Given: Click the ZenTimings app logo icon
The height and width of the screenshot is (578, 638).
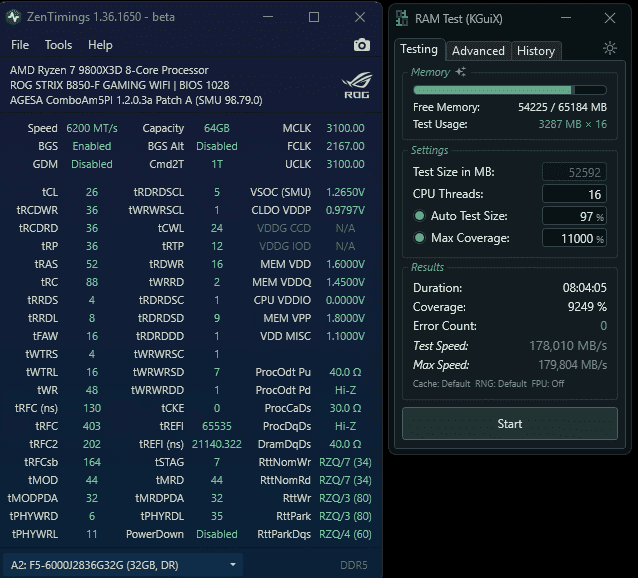Looking at the screenshot, I should (13, 17).
